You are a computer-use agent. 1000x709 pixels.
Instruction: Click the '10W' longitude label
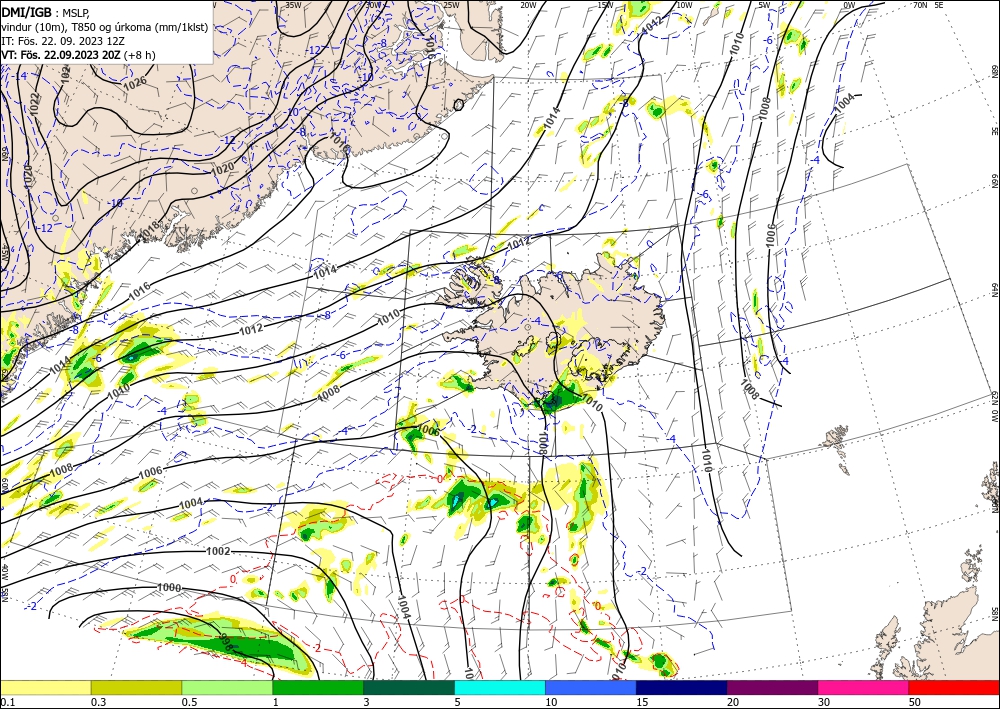684,5
